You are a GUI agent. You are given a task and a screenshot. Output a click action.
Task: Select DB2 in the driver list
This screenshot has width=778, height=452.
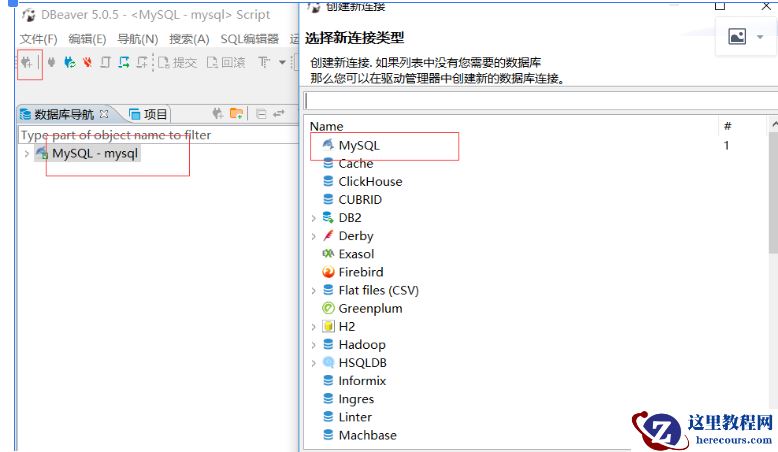350,218
